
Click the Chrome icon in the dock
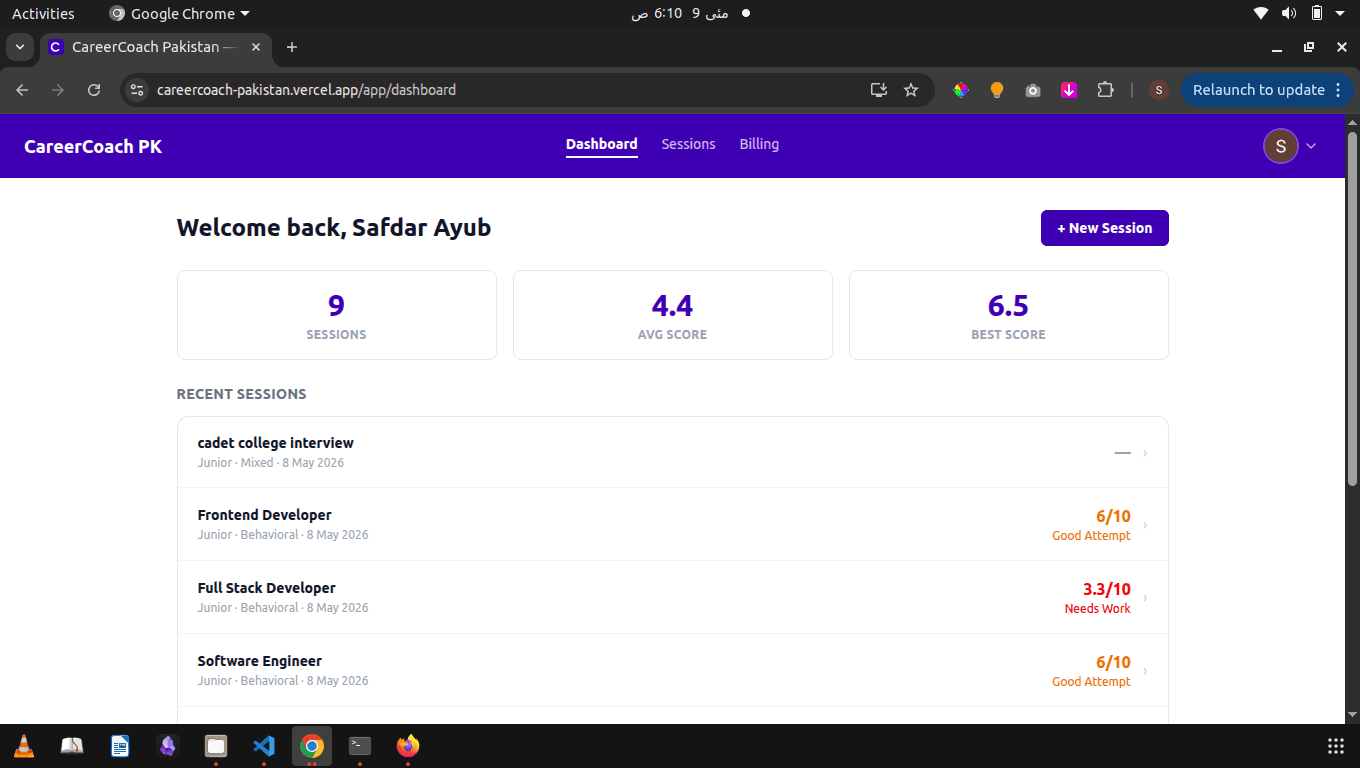312,746
